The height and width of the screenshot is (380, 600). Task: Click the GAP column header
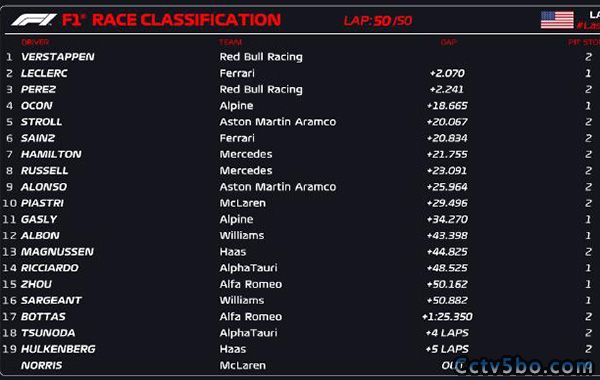[x=448, y=42]
